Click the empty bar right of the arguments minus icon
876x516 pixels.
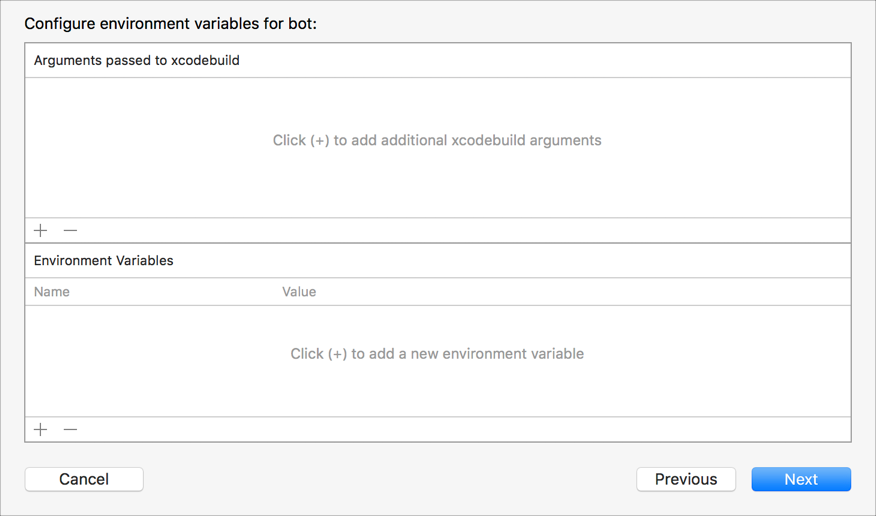[x=450, y=230]
